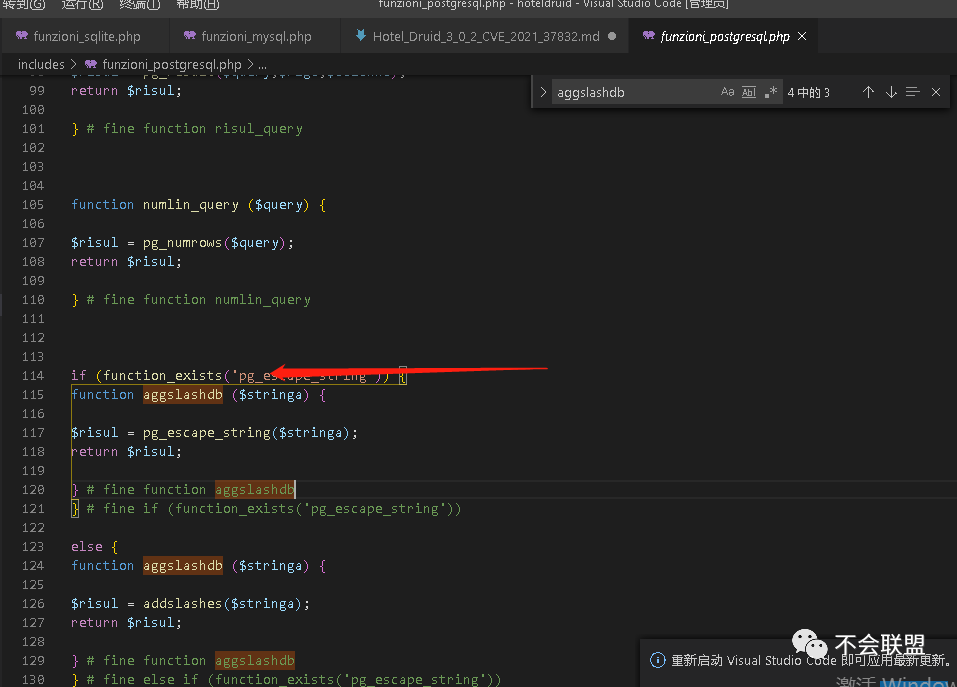Close the funzioni_postgresql.php tab

click(802, 36)
